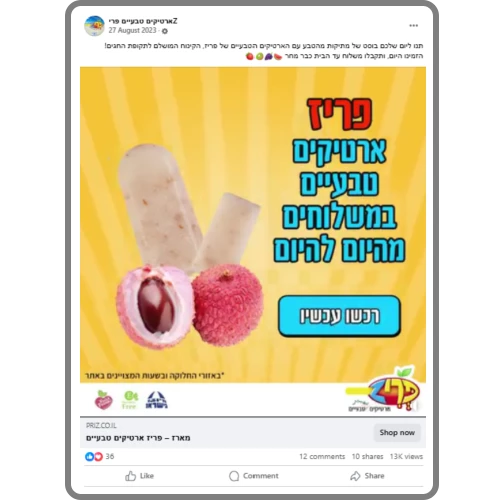Click the 27 August 2023 timestamp
Viewport: 500px width, 500px height.
pos(132,30)
